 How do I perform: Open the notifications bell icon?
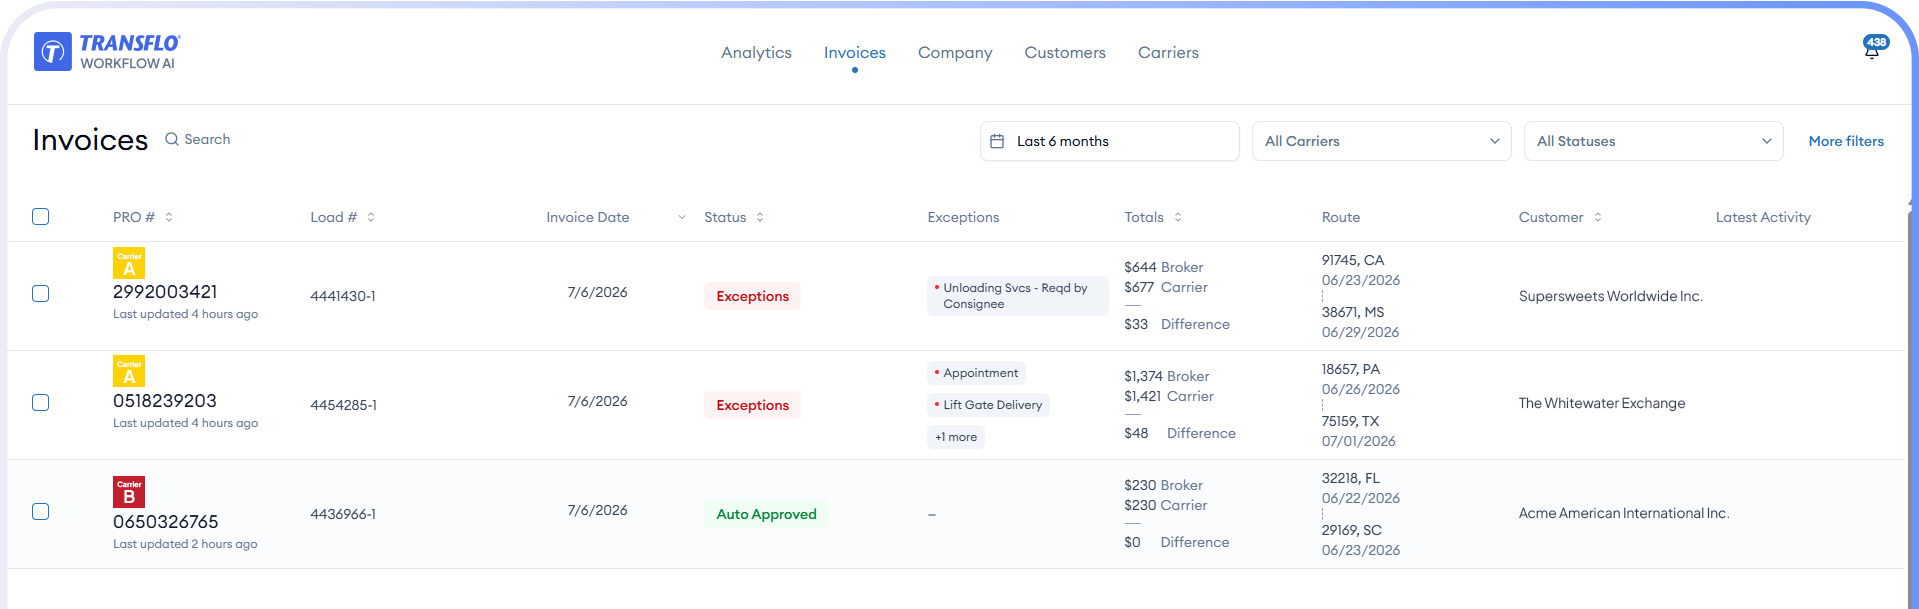point(1872,48)
